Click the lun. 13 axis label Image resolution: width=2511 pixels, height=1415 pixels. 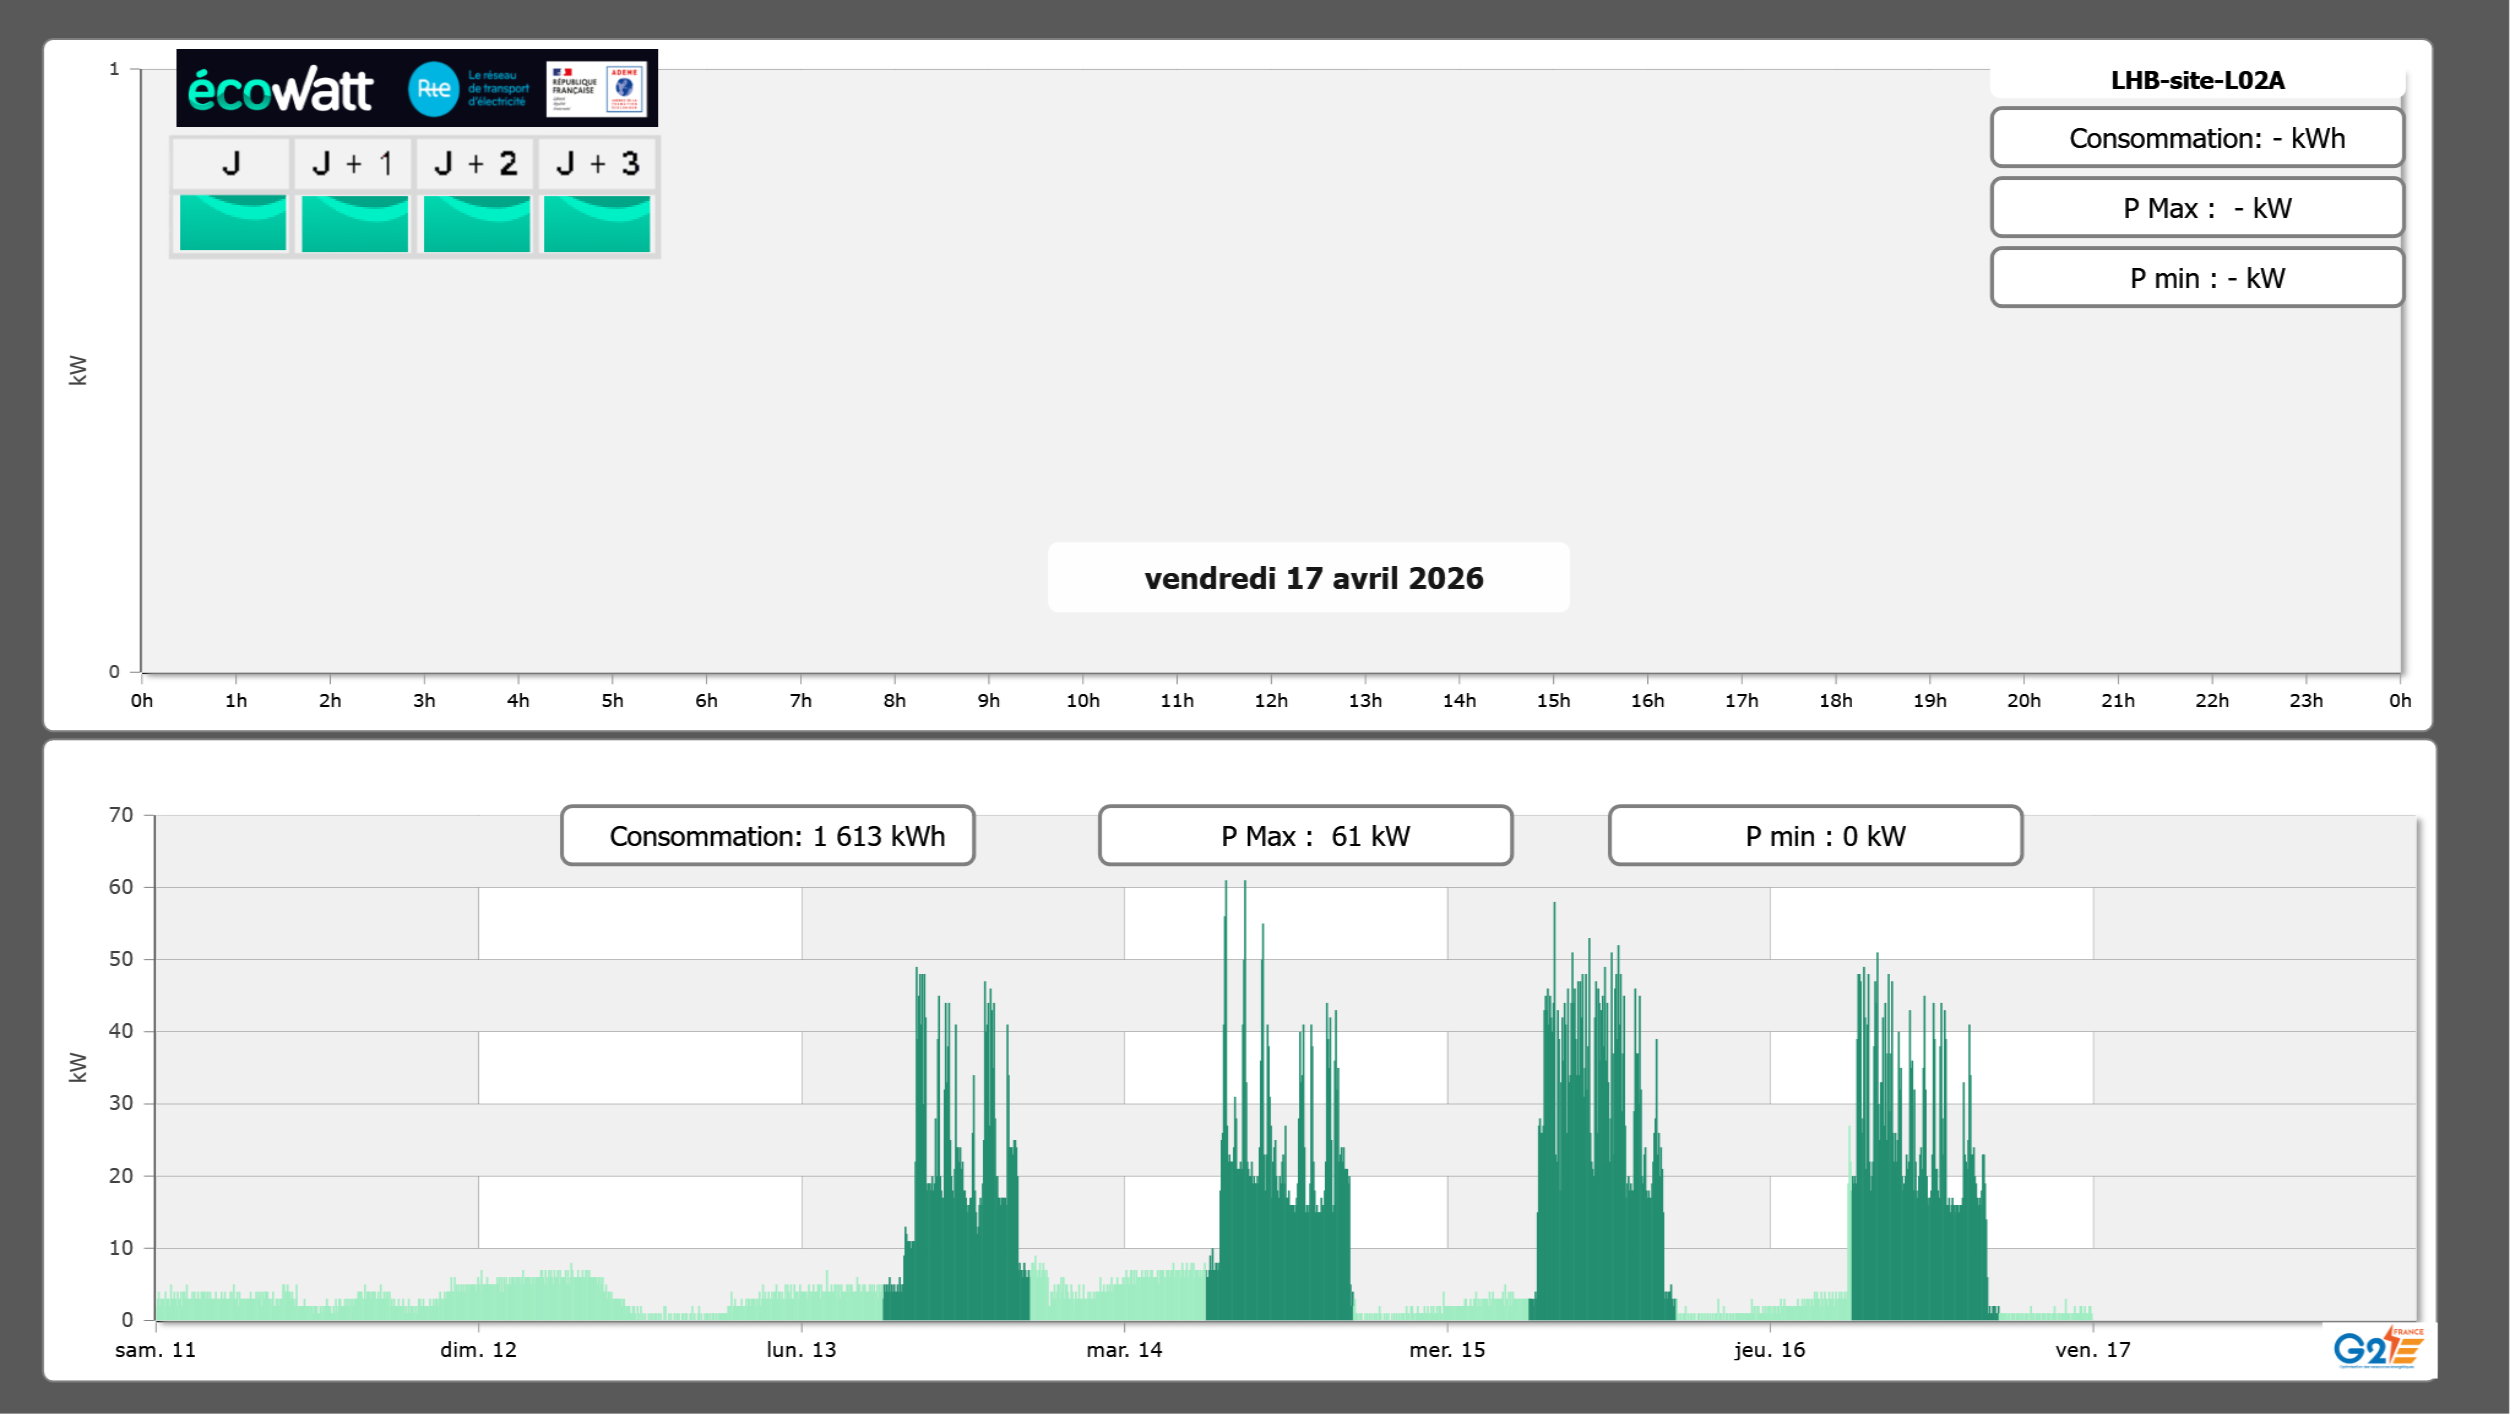tap(801, 1350)
